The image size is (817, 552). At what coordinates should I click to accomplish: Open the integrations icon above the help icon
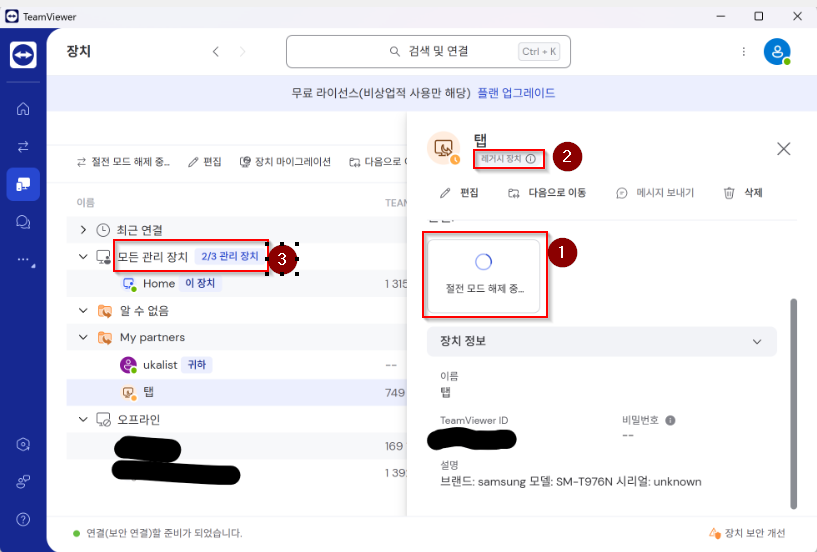pyautogui.click(x=23, y=482)
